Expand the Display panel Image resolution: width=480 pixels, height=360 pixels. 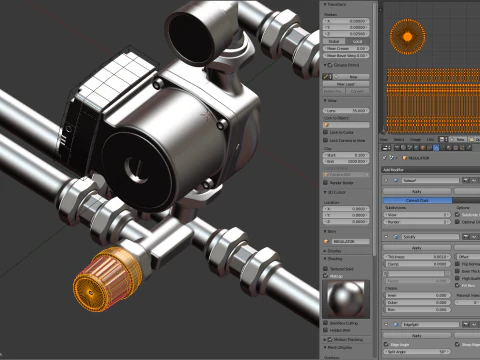click(325, 251)
